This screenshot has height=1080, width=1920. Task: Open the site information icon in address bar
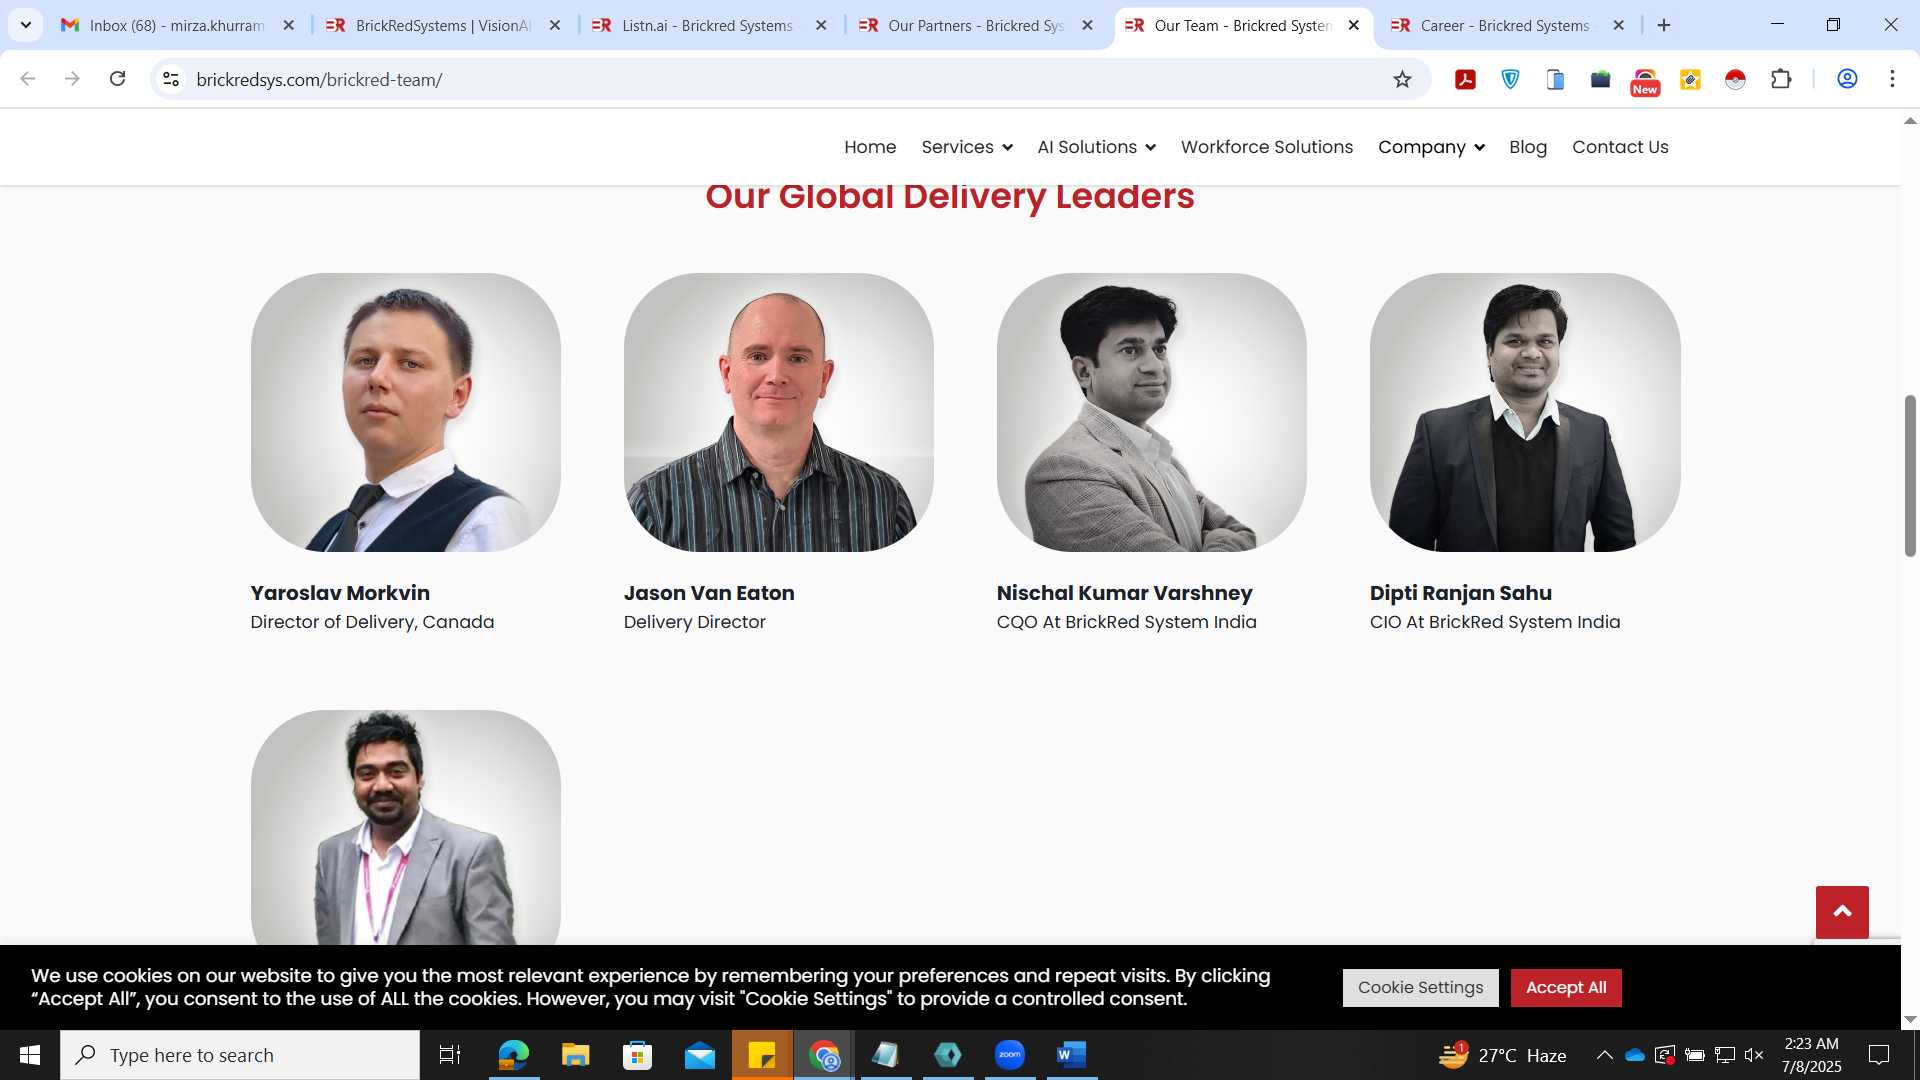coord(171,79)
